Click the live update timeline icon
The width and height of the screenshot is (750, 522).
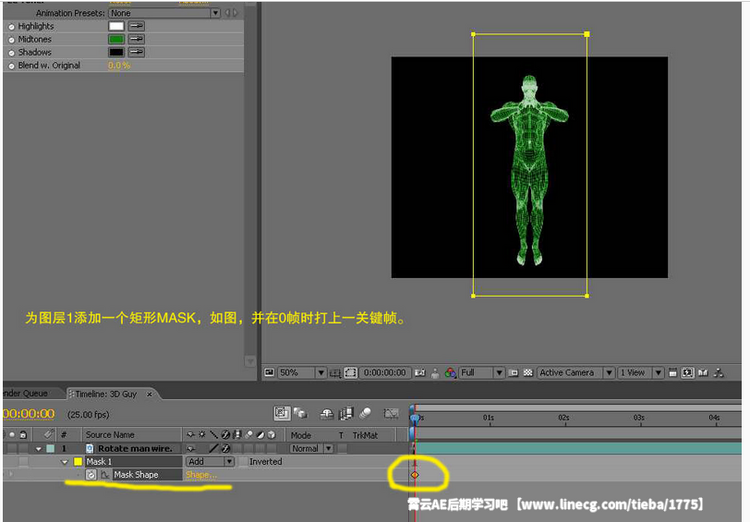[x=282, y=413]
